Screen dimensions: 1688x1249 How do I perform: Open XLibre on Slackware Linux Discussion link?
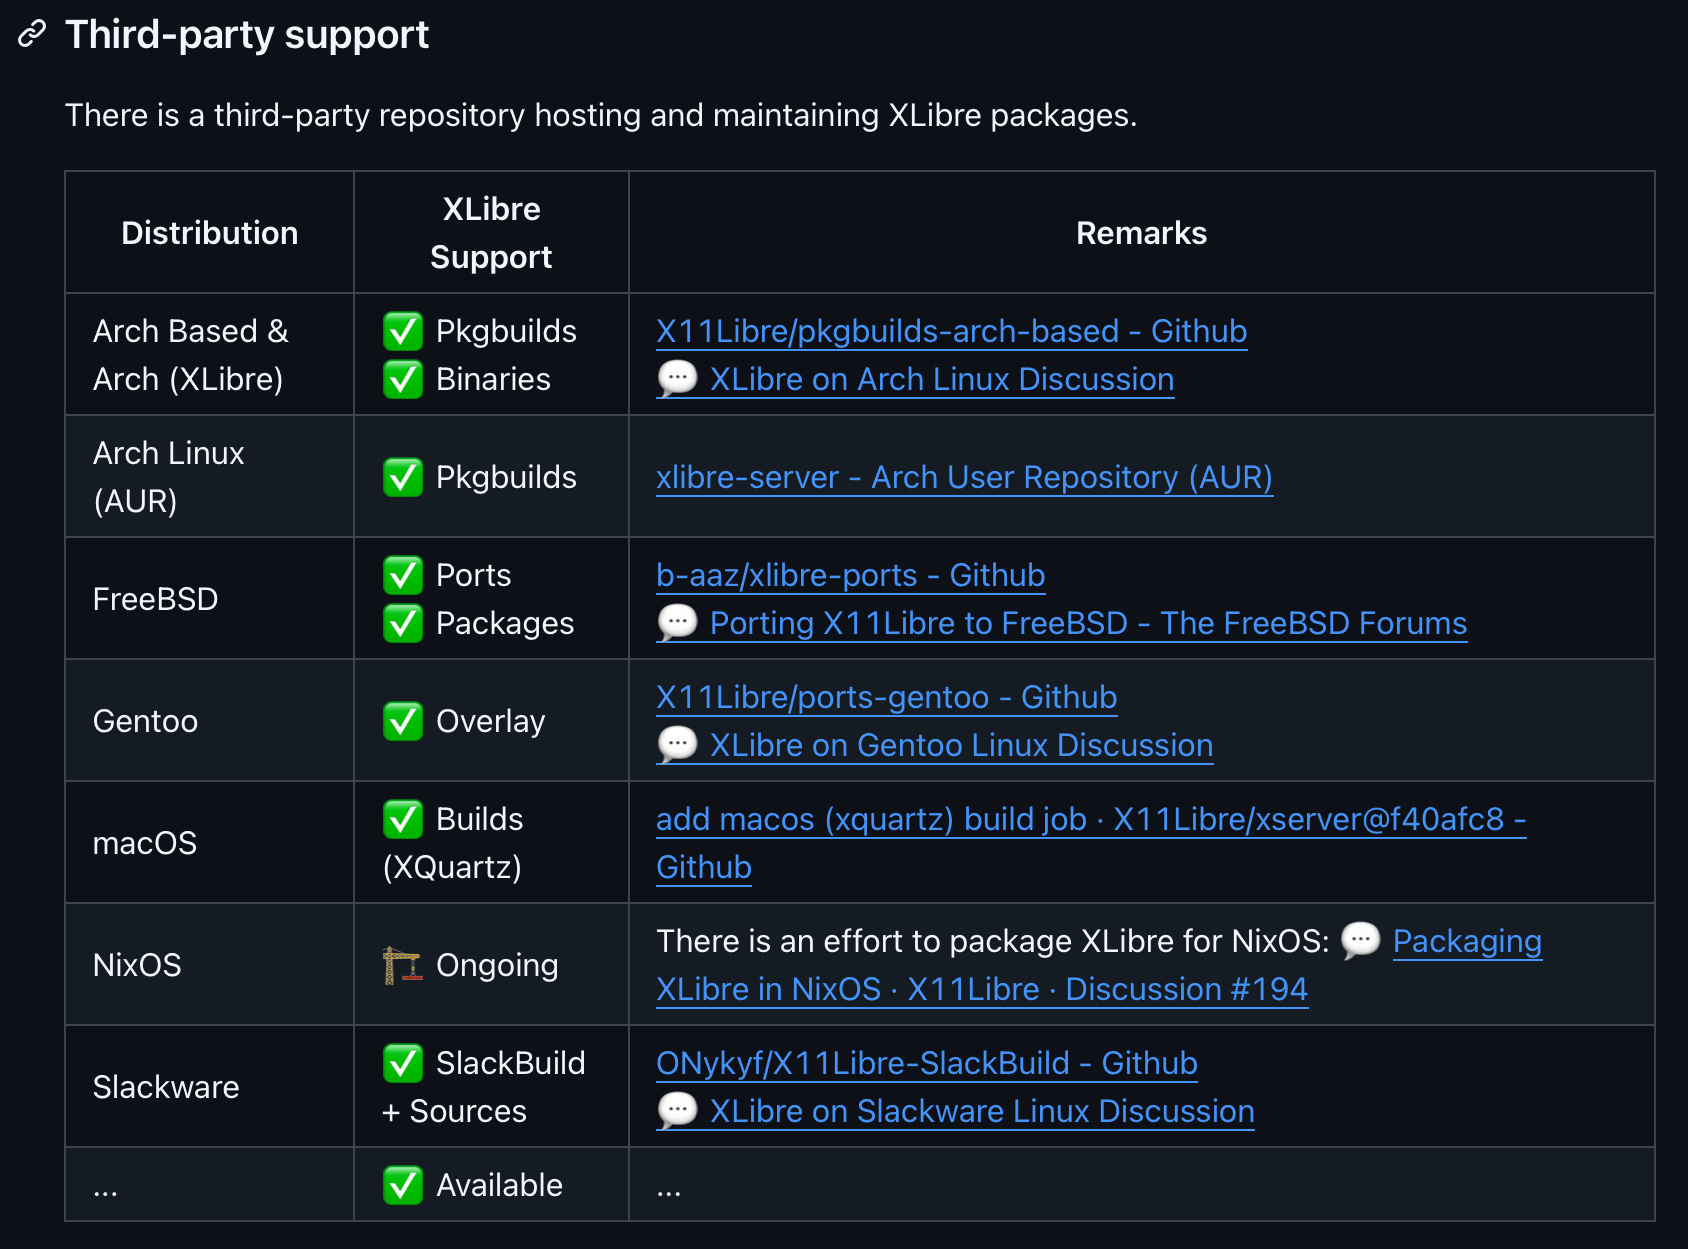(x=981, y=1111)
